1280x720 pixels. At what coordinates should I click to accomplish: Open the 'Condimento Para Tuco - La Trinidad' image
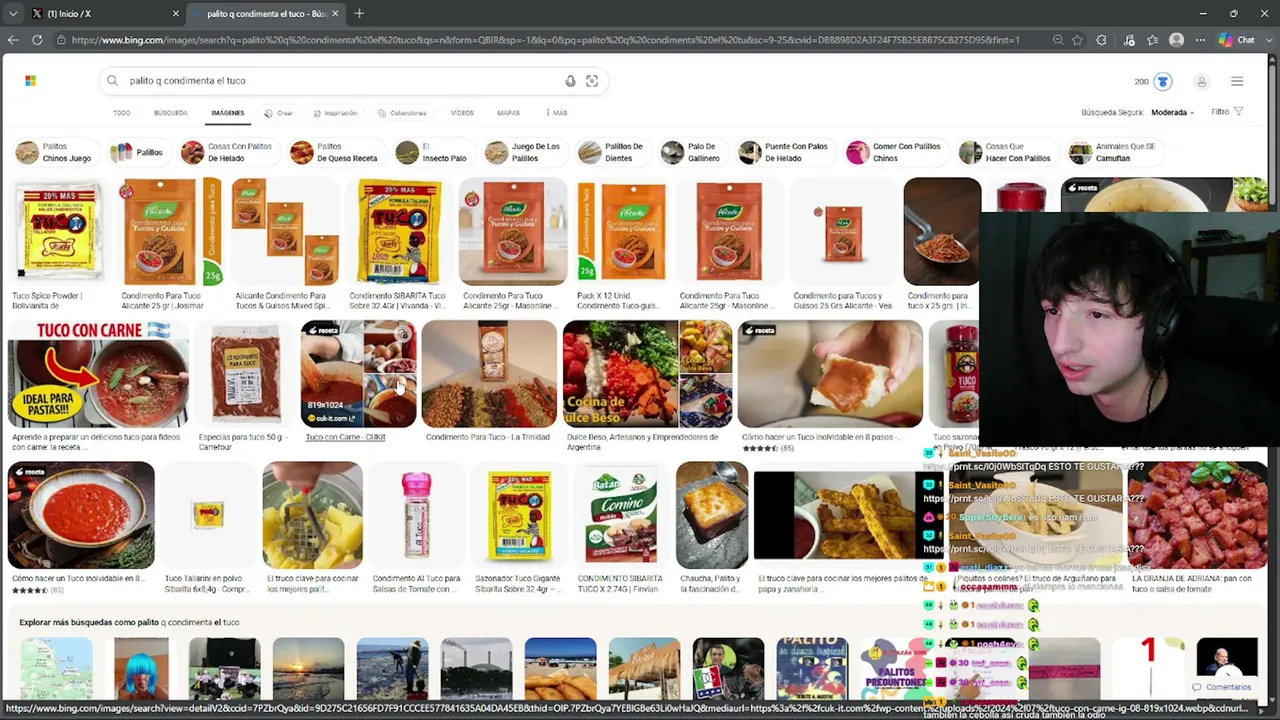(489, 374)
